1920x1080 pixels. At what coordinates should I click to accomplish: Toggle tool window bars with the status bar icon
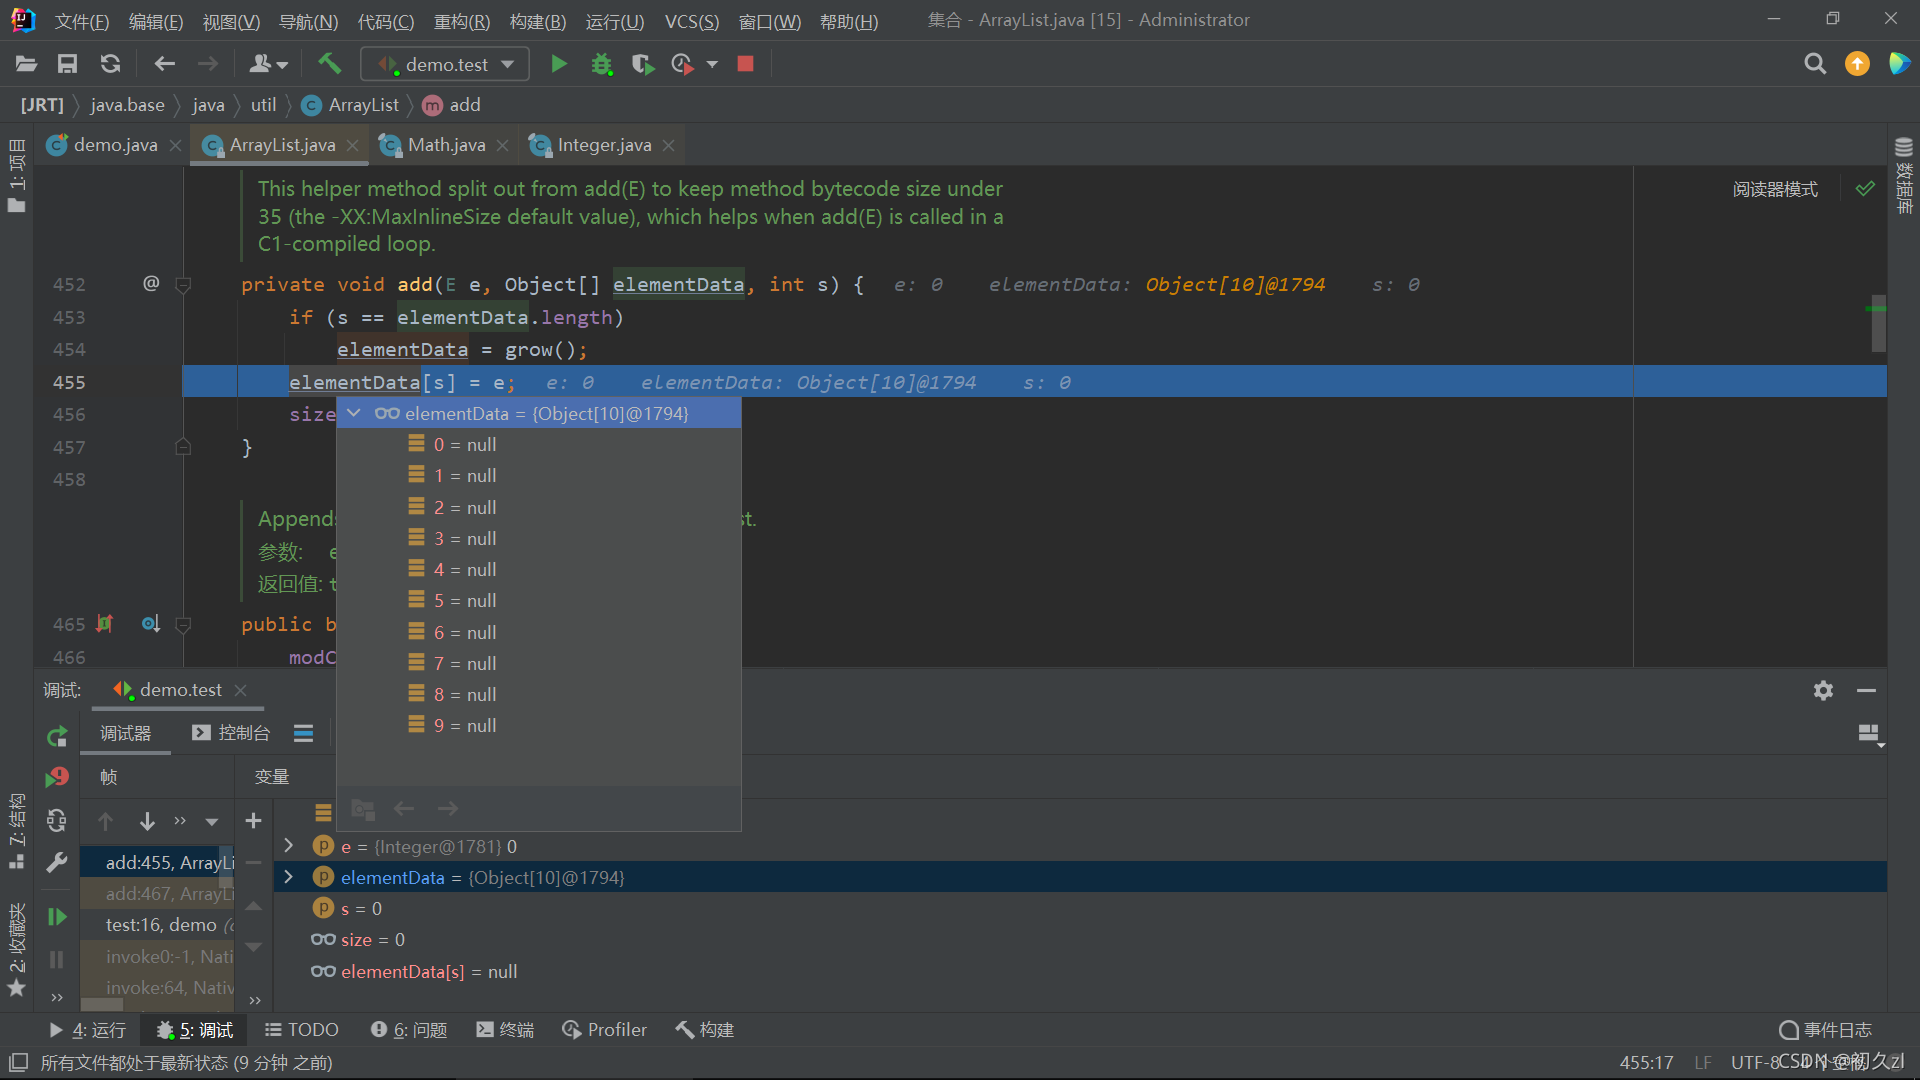[18, 1062]
